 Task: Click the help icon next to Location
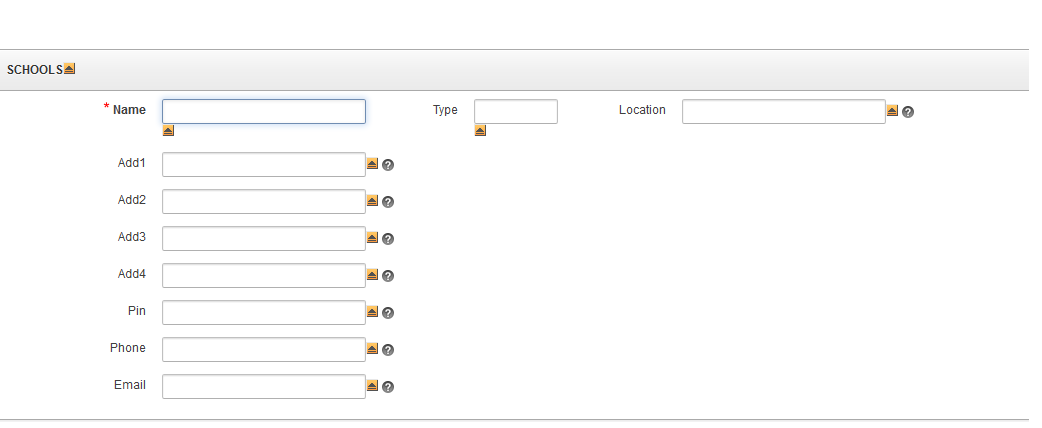point(908,112)
